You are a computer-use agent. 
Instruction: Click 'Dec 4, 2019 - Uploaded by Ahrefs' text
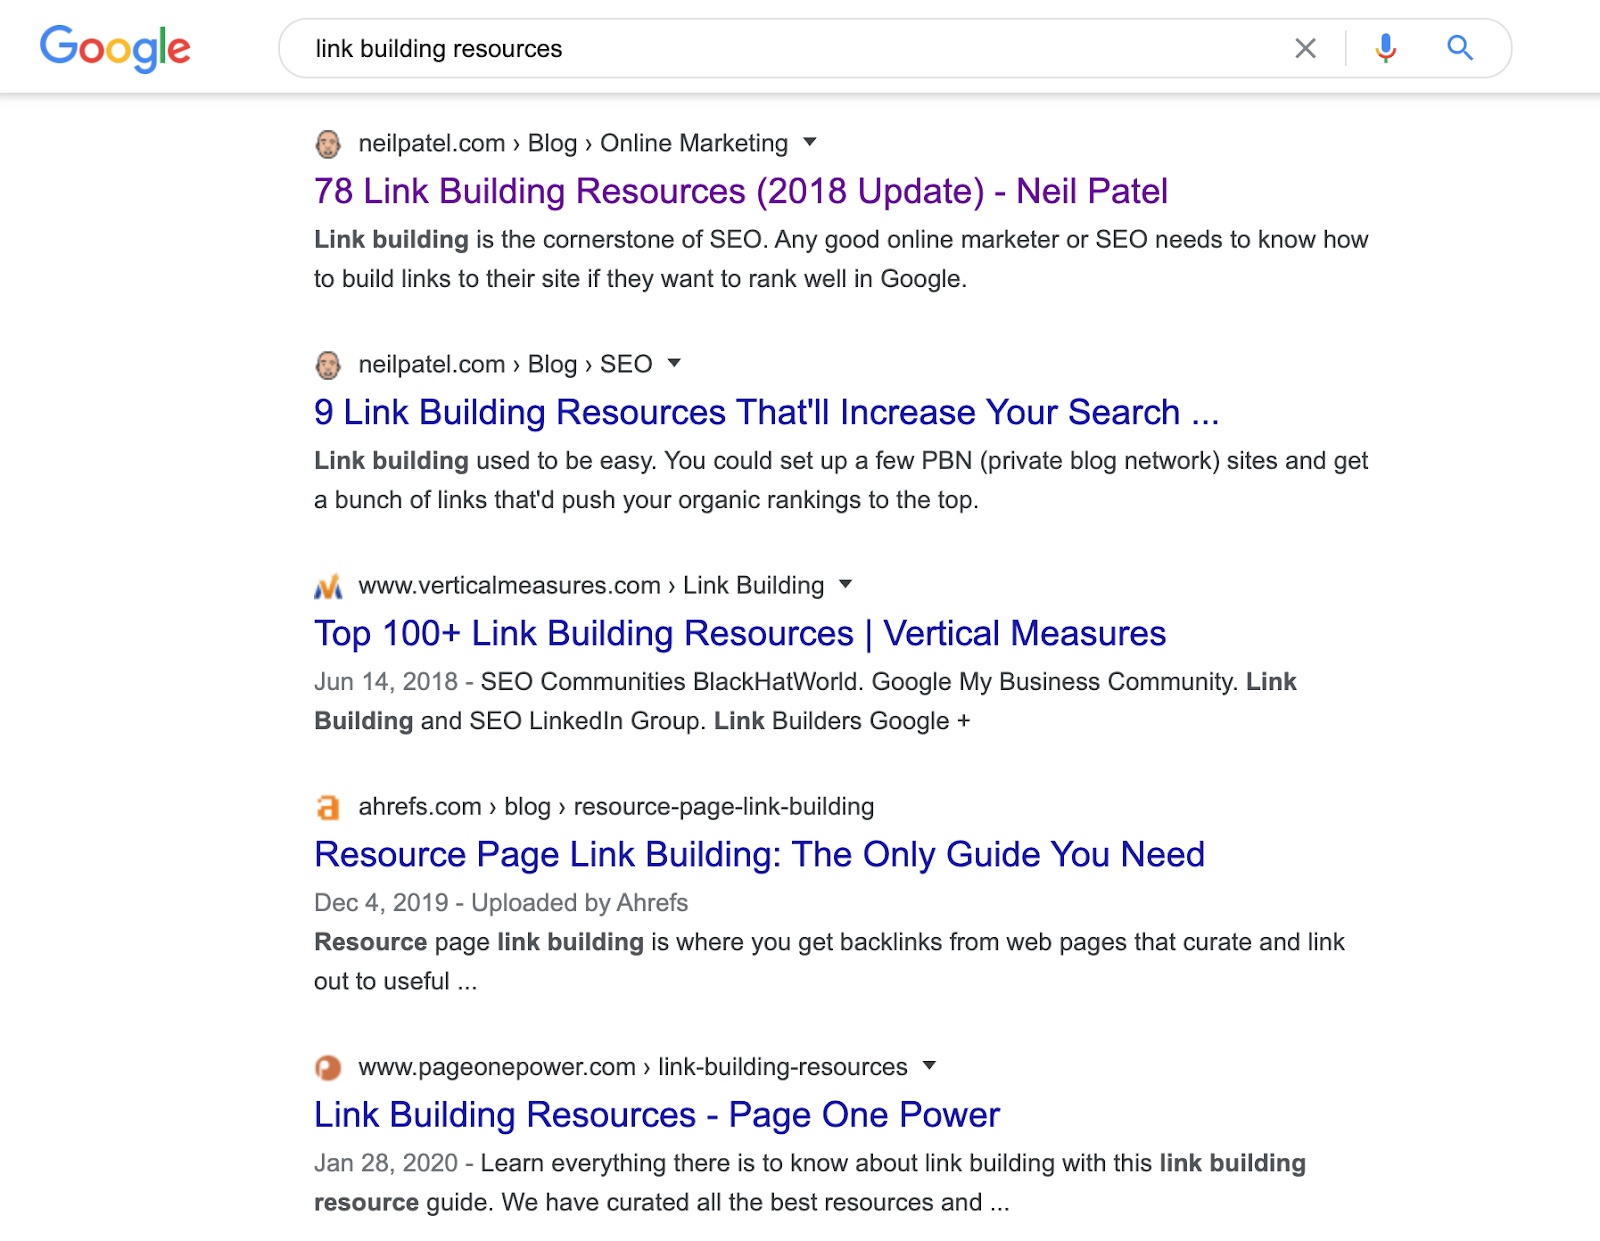501,903
